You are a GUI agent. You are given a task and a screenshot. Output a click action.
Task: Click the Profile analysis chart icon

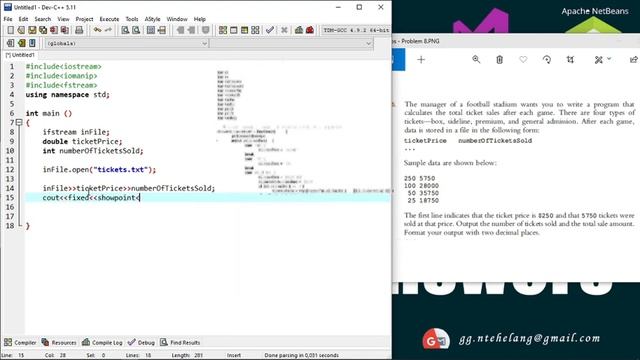point(299,30)
